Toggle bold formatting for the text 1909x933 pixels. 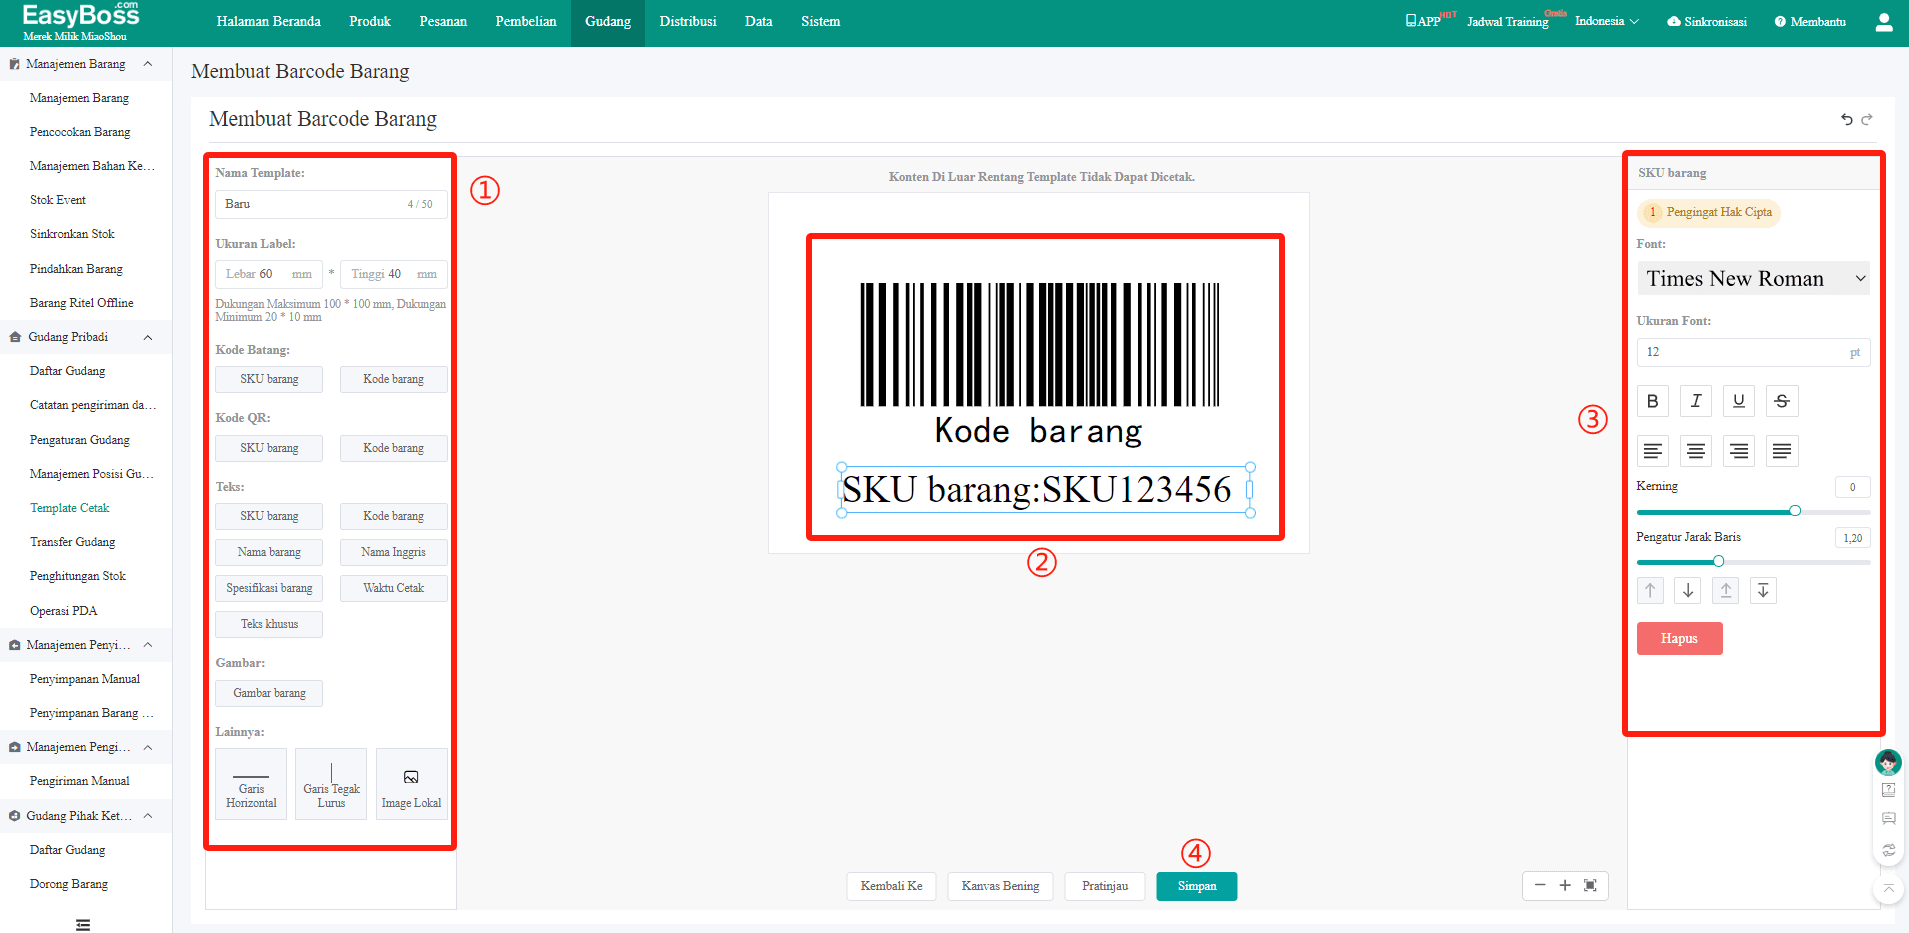point(1653,401)
